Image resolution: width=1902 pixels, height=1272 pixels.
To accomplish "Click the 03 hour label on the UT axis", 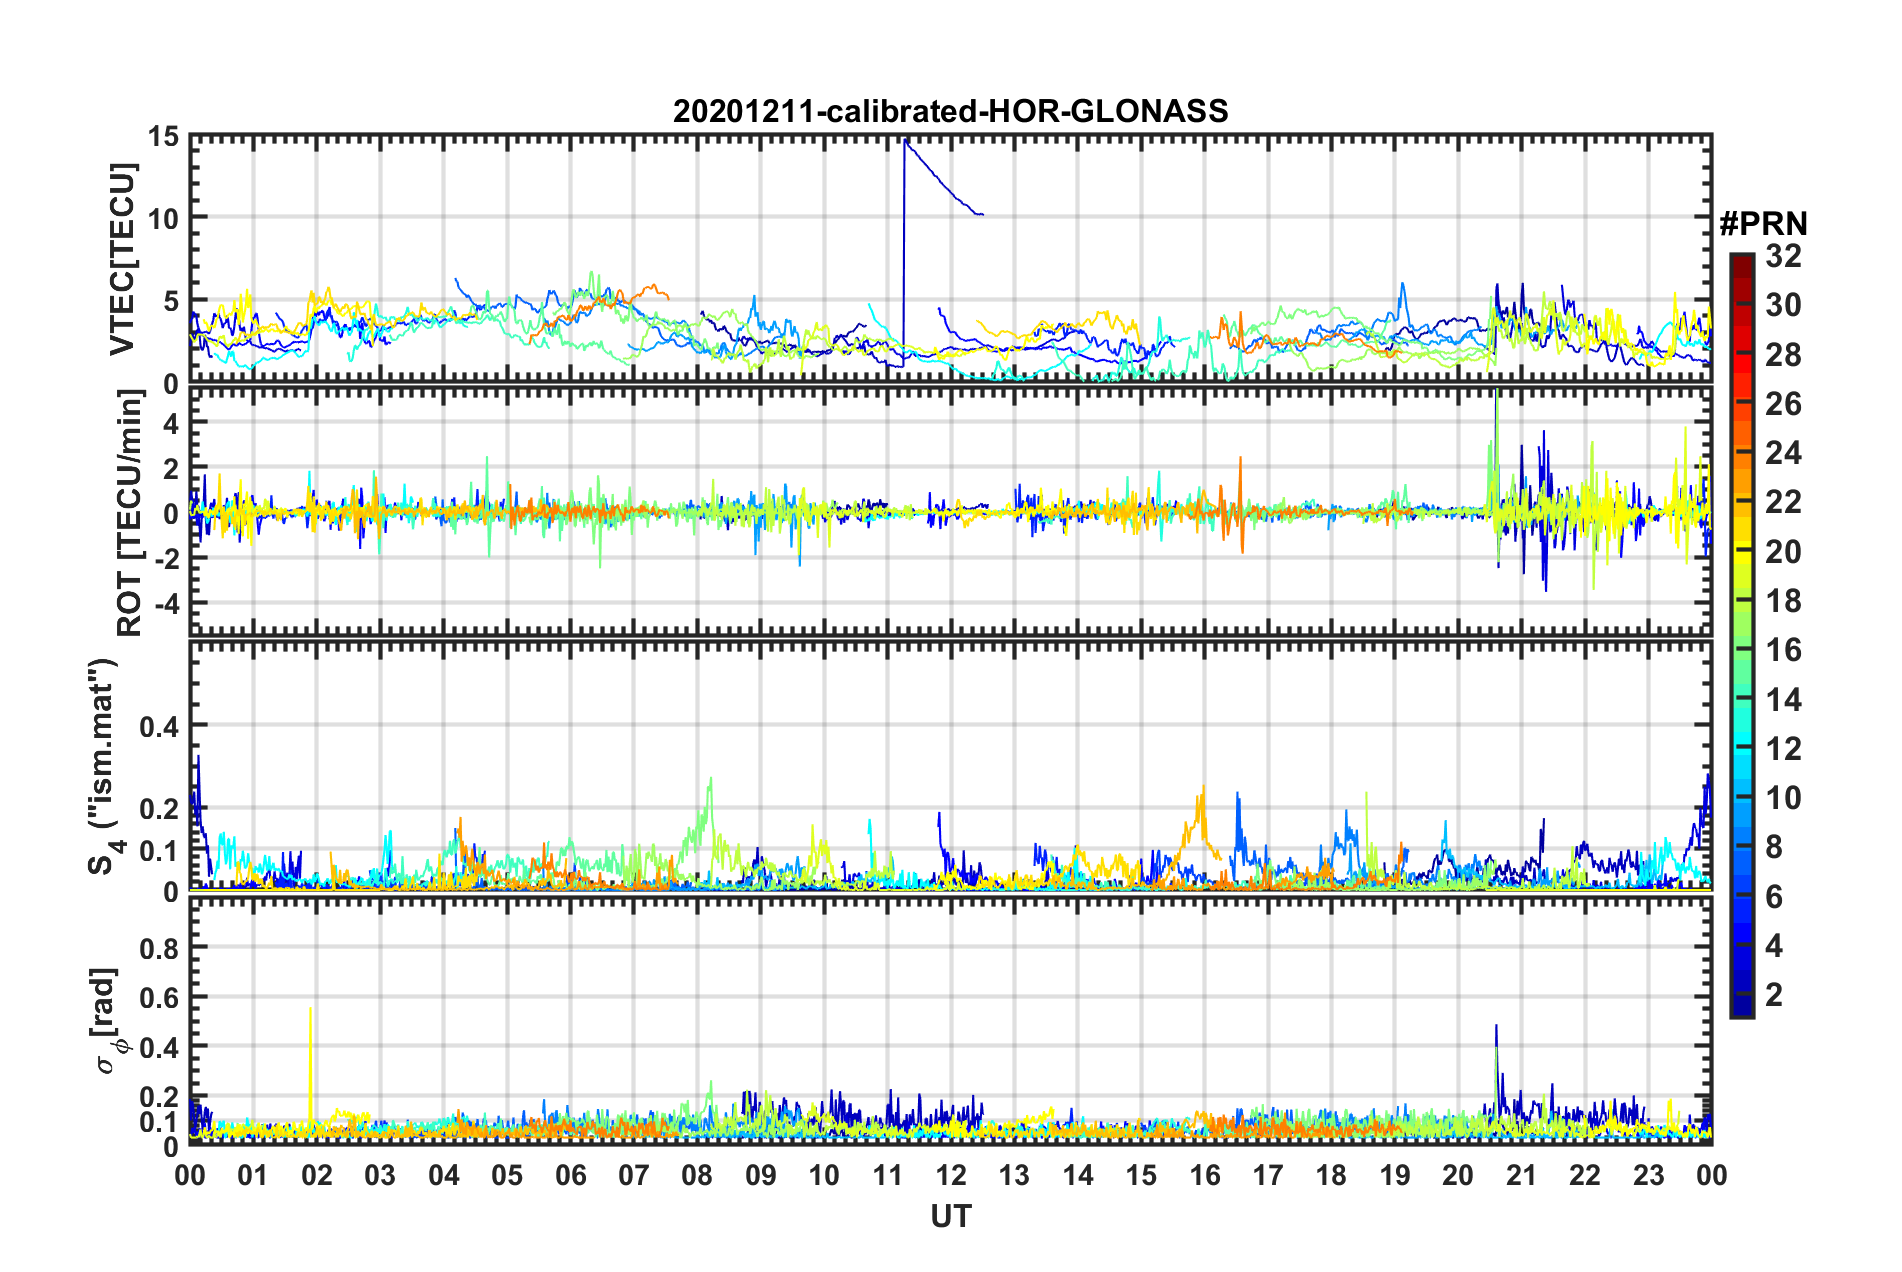I will pos(380,1175).
